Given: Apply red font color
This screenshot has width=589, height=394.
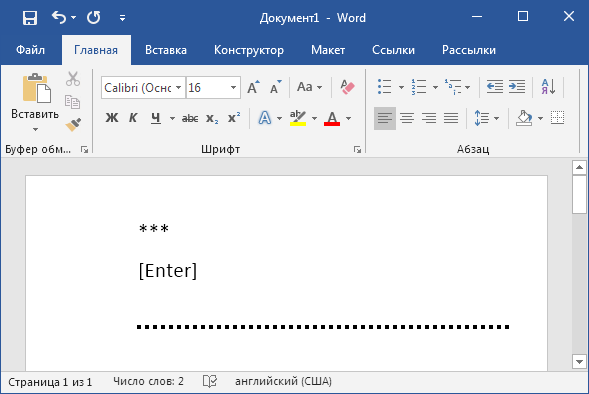Looking at the screenshot, I should pyautogui.click(x=332, y=118).
